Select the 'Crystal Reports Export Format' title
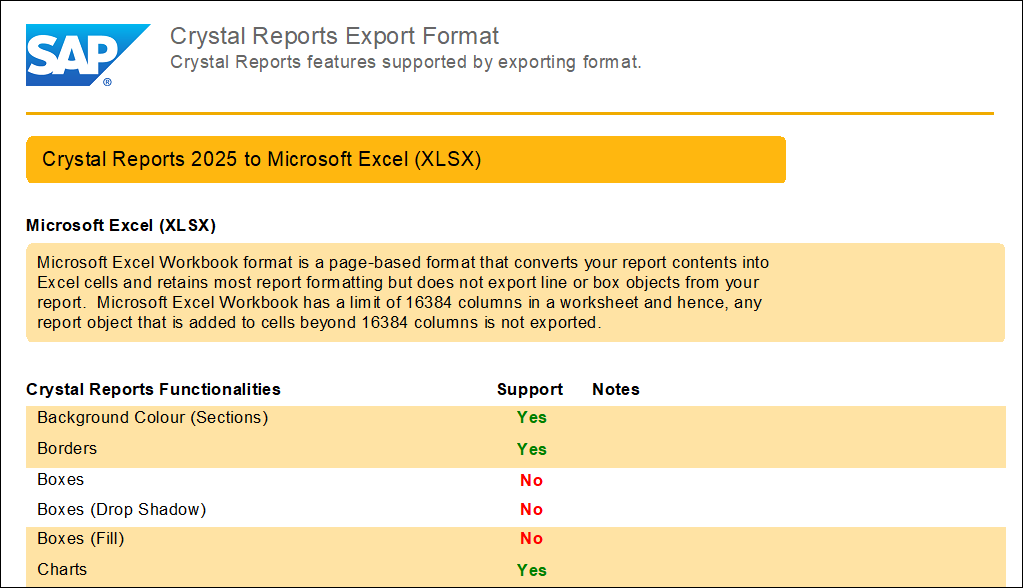 [334, 36]
